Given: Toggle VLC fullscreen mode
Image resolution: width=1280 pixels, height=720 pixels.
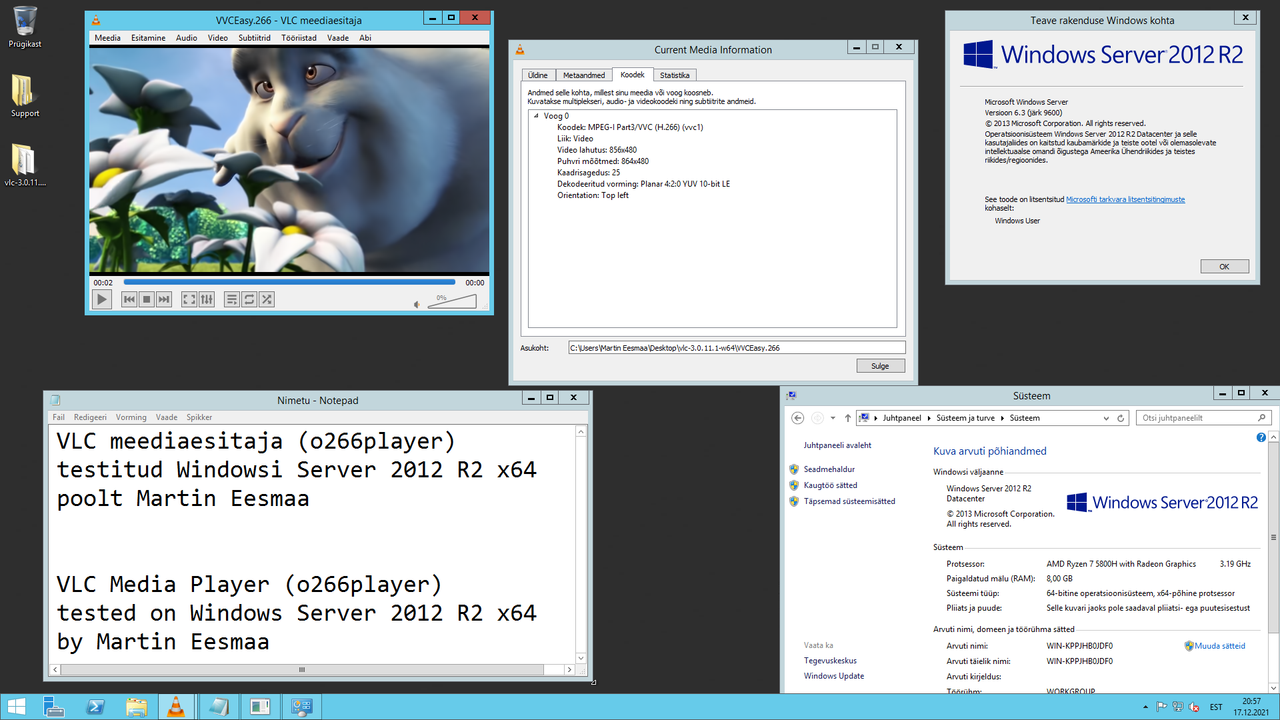Looking at the screenshot, I should pyautogui.click(x=188, y=299).
